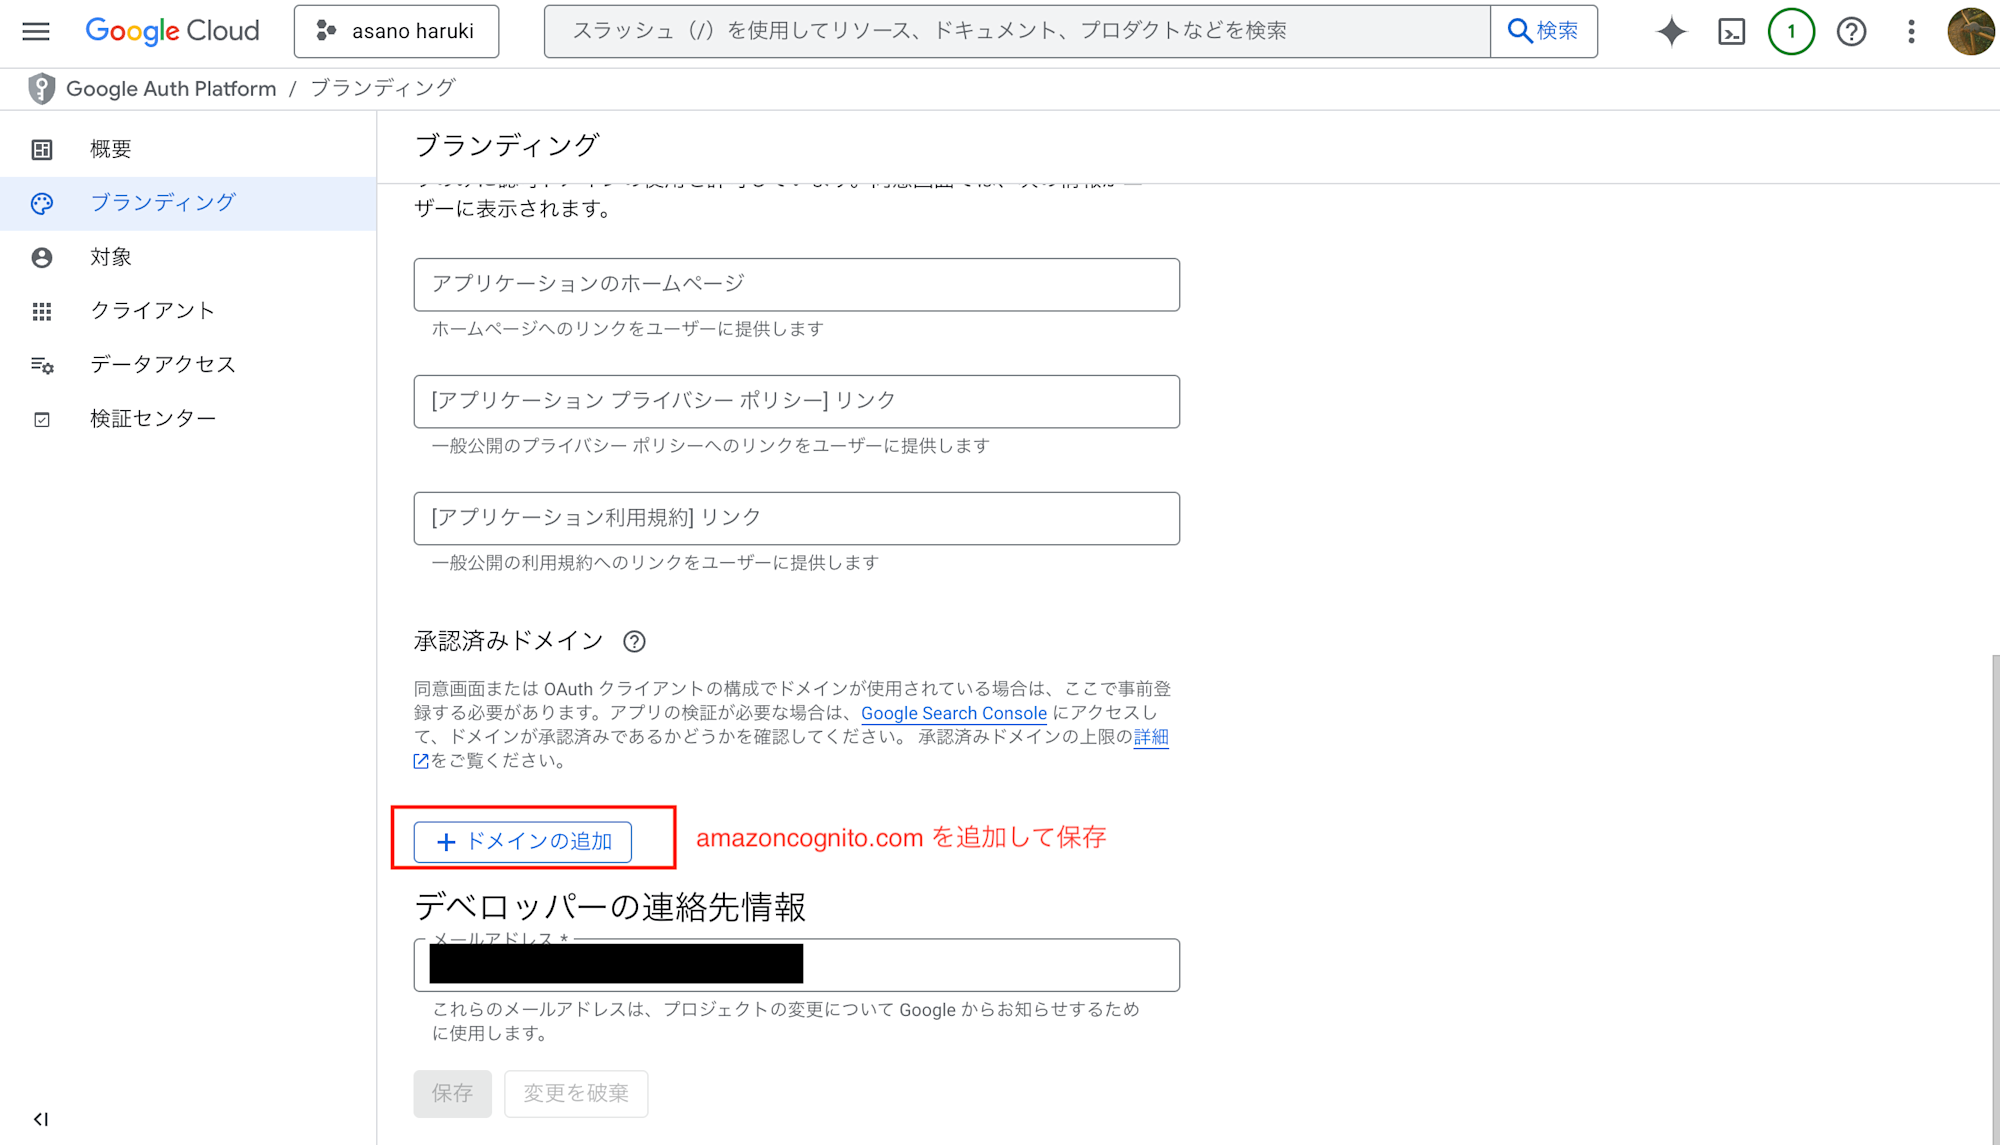Click the 保存 save button
Screen dimensions: 2000x1145
pyautogui.click(x=452, y=1094)
